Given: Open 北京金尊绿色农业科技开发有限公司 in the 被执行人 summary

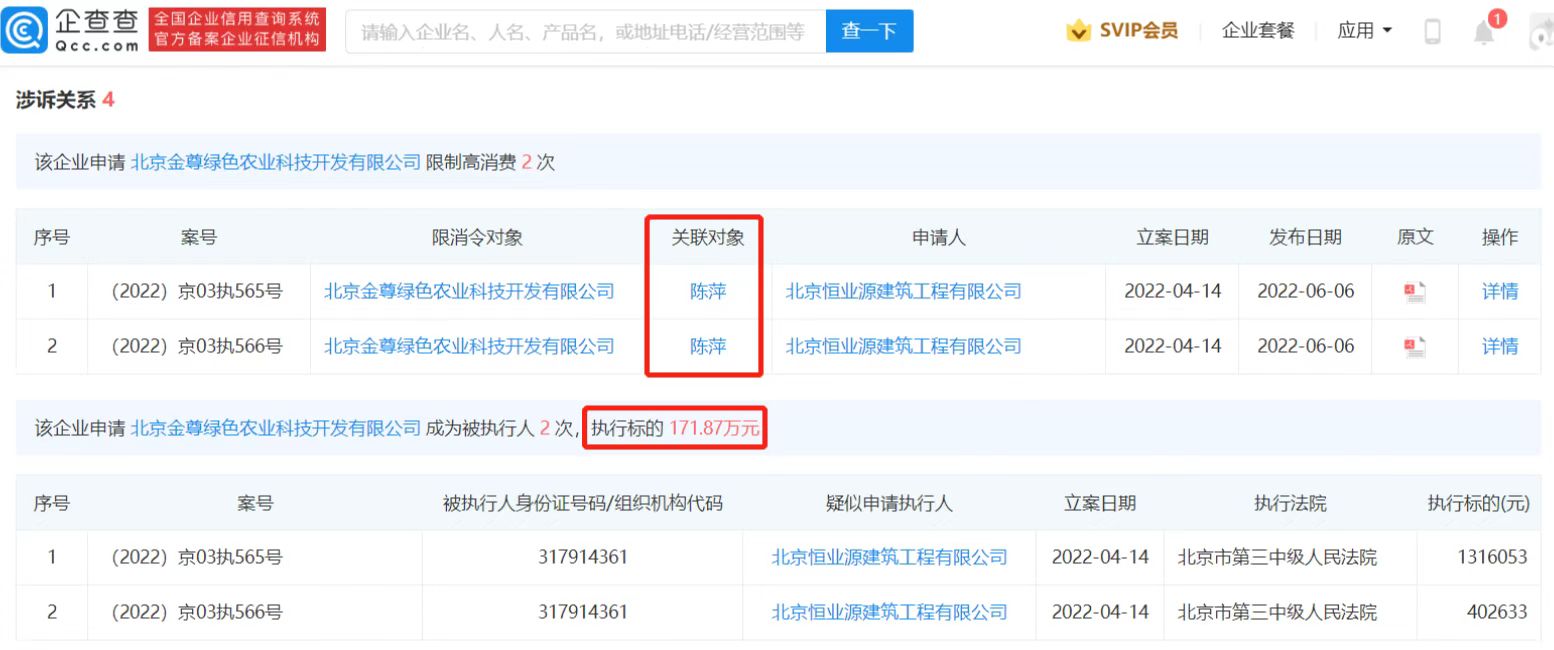Looking at the screenshot, I should point(276,429).
